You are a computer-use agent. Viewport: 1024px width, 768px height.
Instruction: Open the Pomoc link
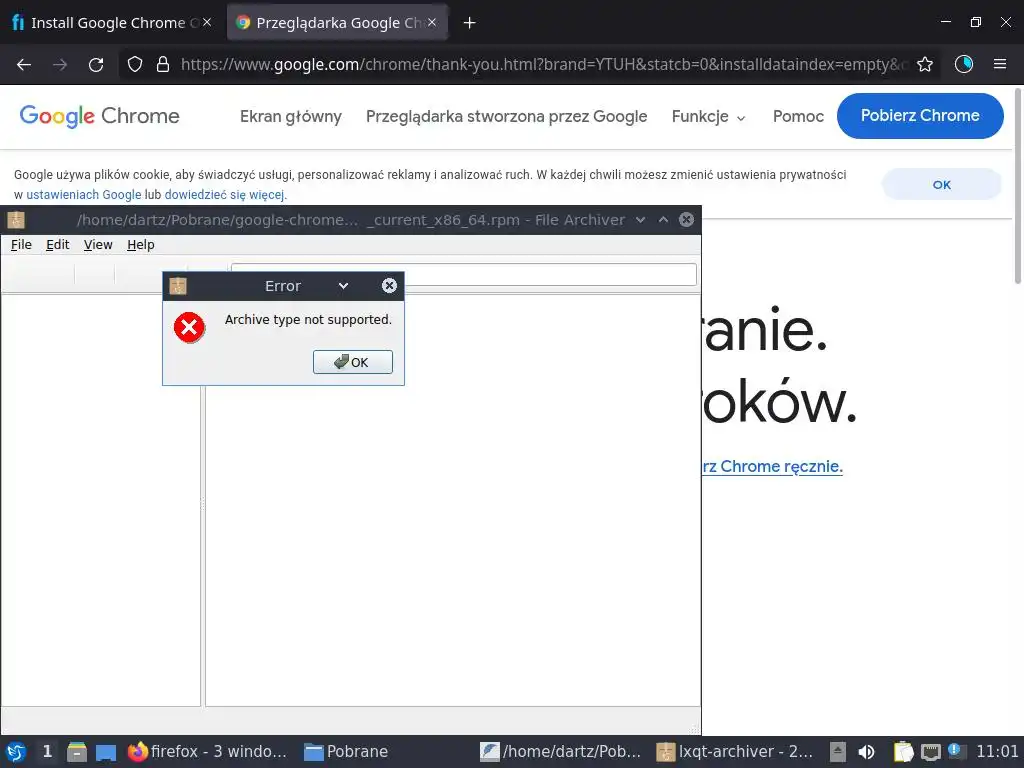tap(798, 116)
